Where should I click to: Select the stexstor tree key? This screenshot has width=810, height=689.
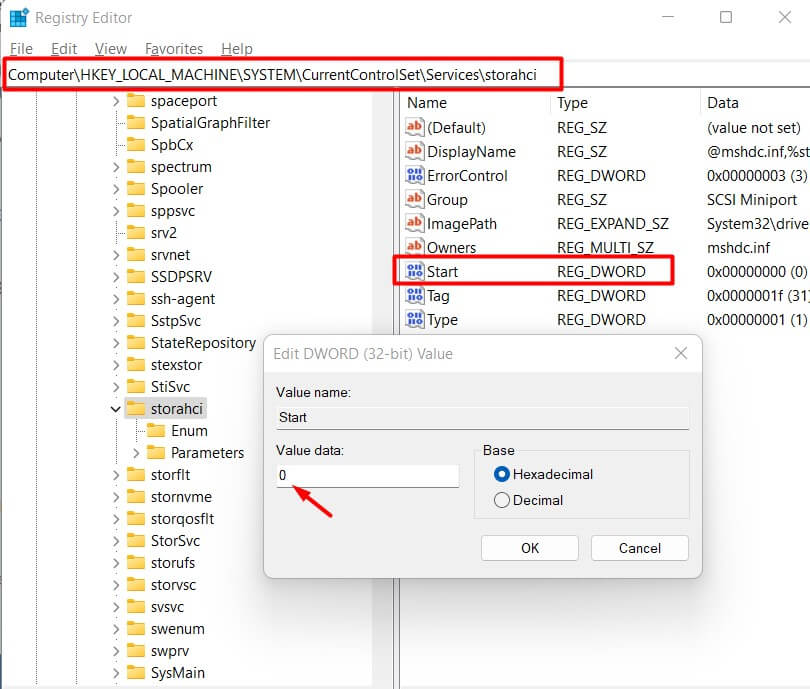point(176,365)
